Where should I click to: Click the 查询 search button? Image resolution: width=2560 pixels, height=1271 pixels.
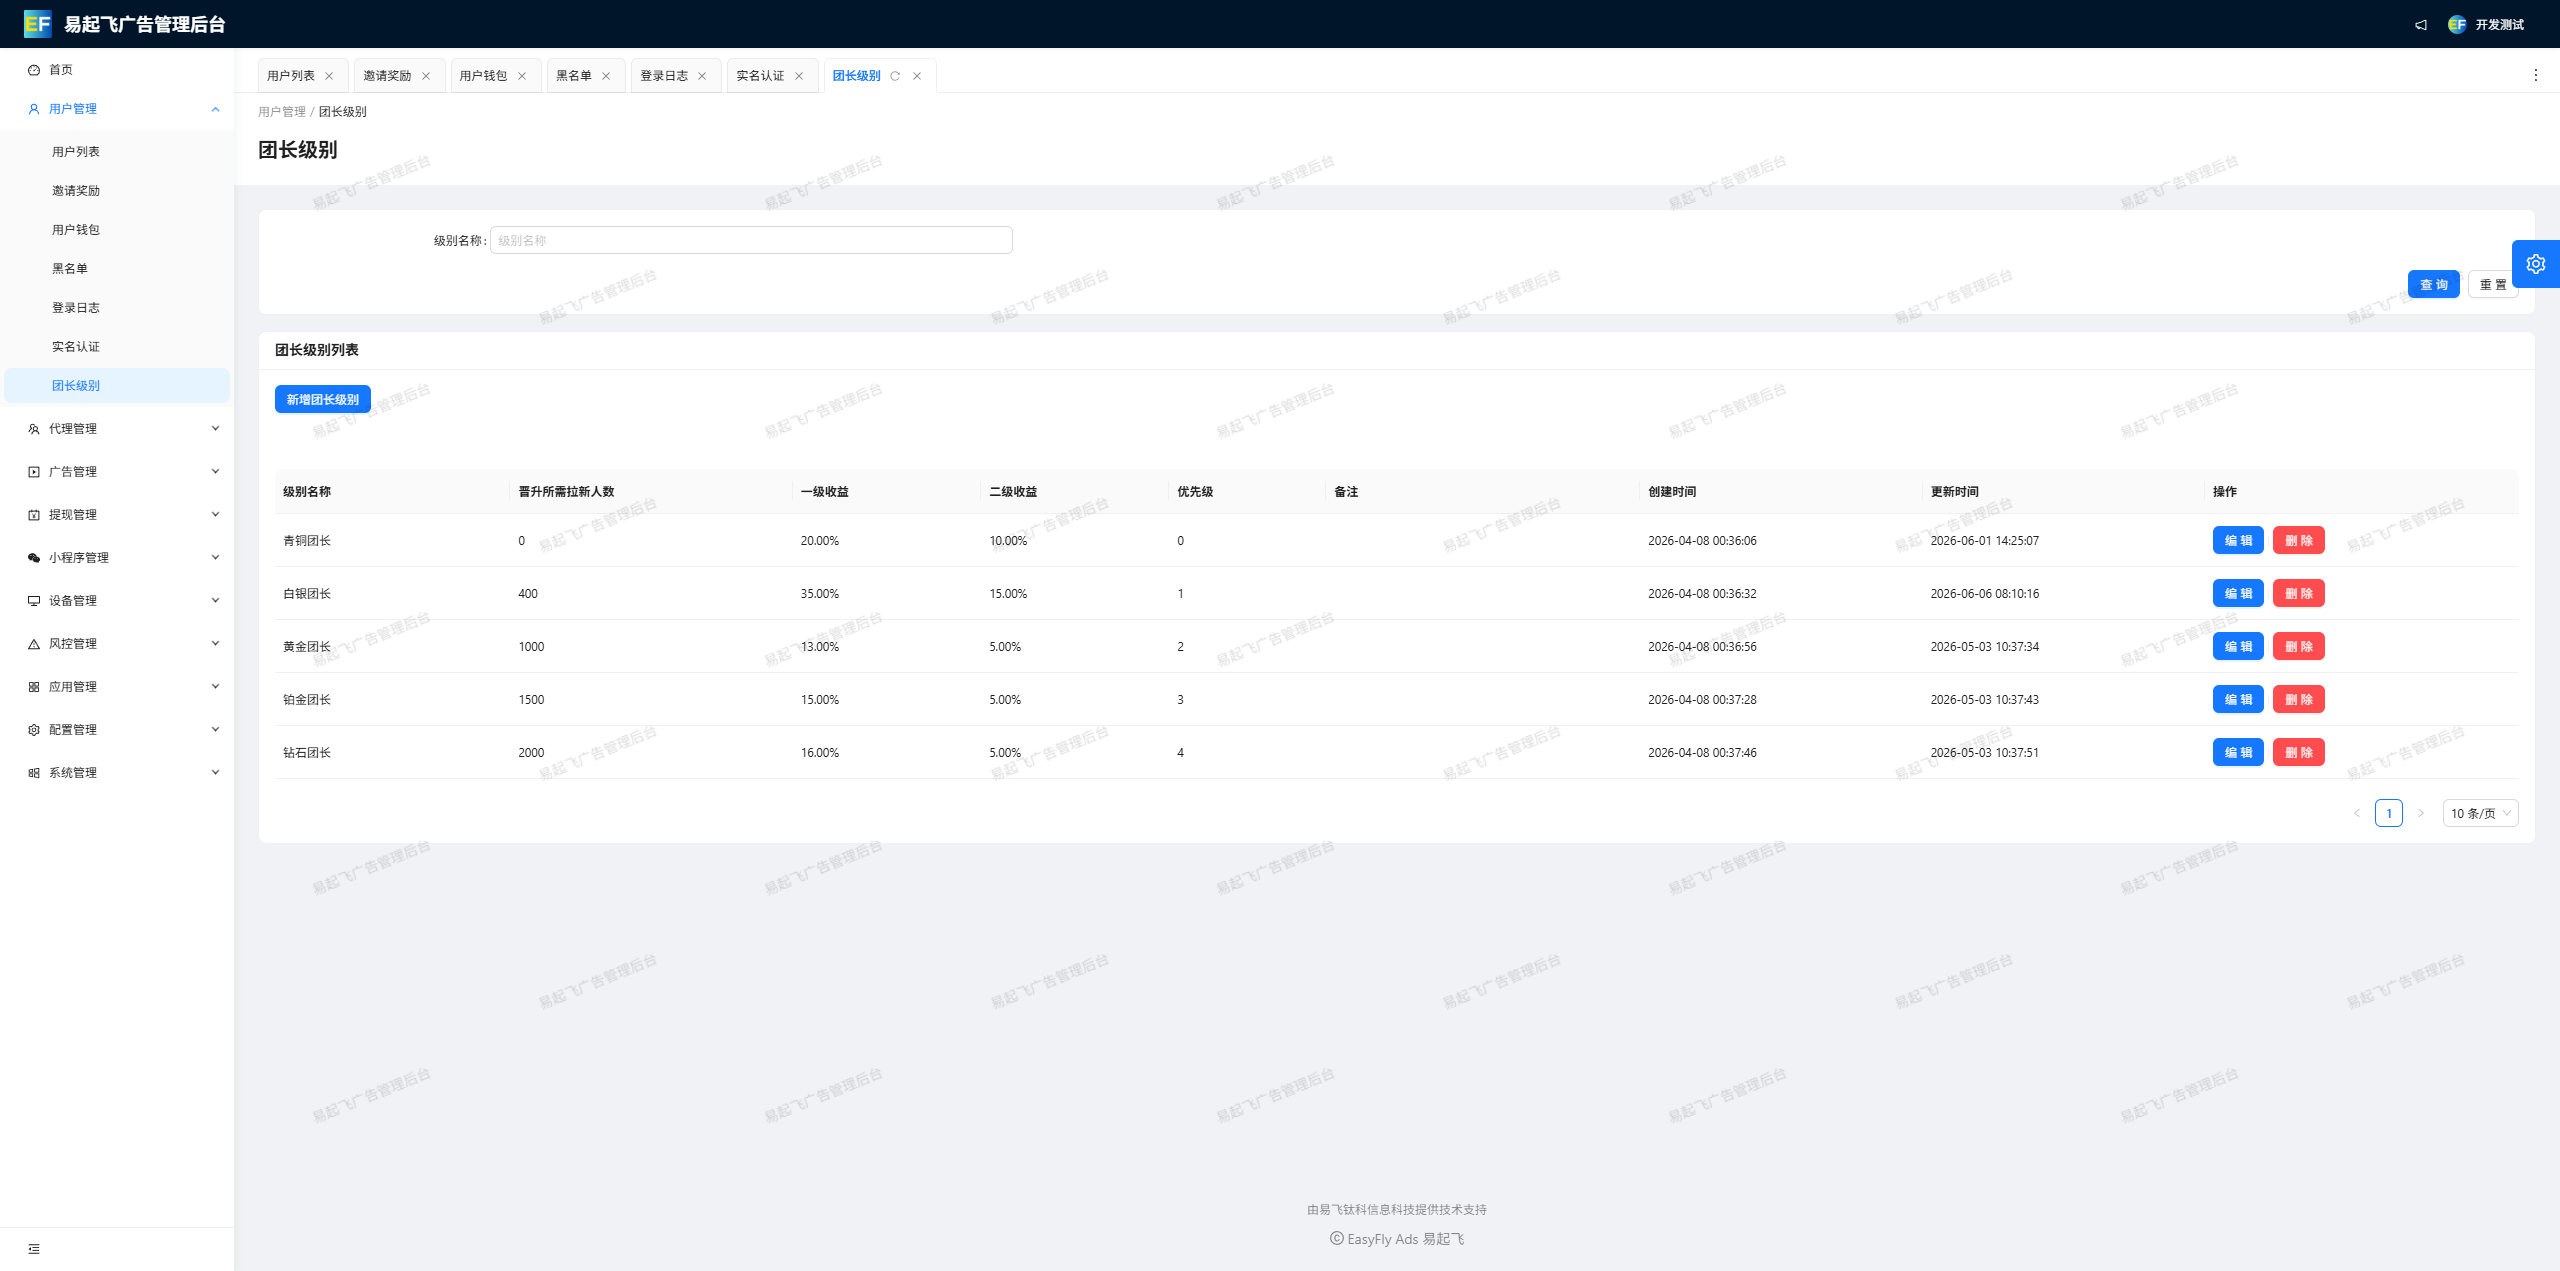point(2433,285)
